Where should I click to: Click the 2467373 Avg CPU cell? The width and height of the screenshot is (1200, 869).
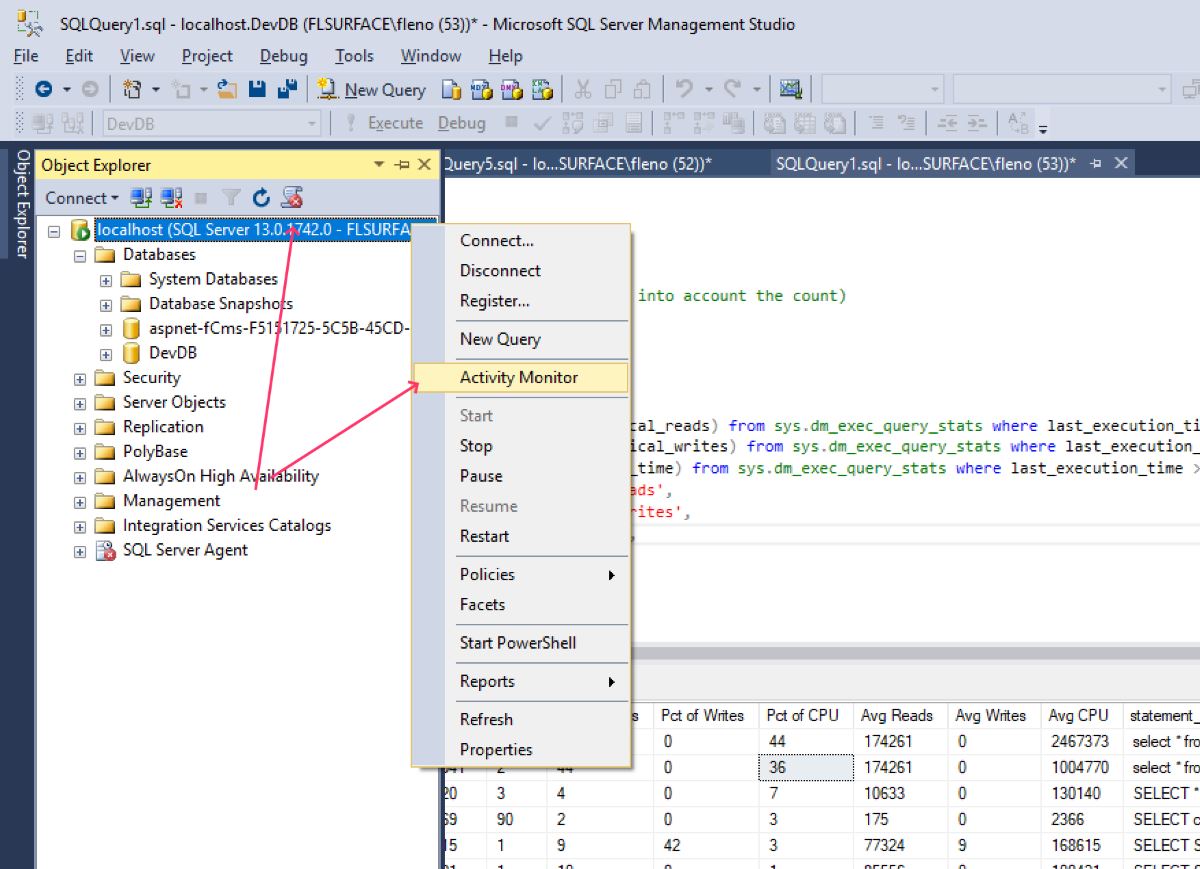point(1081,742)
